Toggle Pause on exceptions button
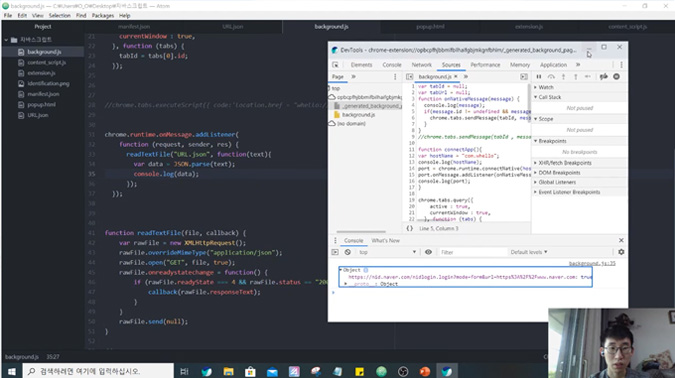The width and height of the screenshot is (675, 378). tap(616, 77)
